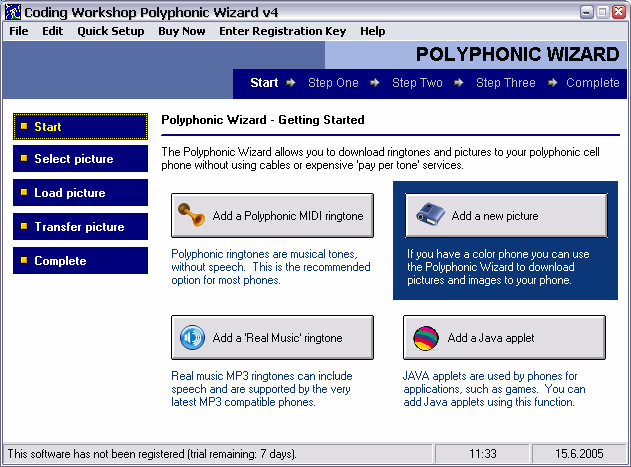Image resolution: width=631 pixels, height=467 pixels.
Task: Click the blue speaker icon for Real Music
Action: [x=192, y=337]
